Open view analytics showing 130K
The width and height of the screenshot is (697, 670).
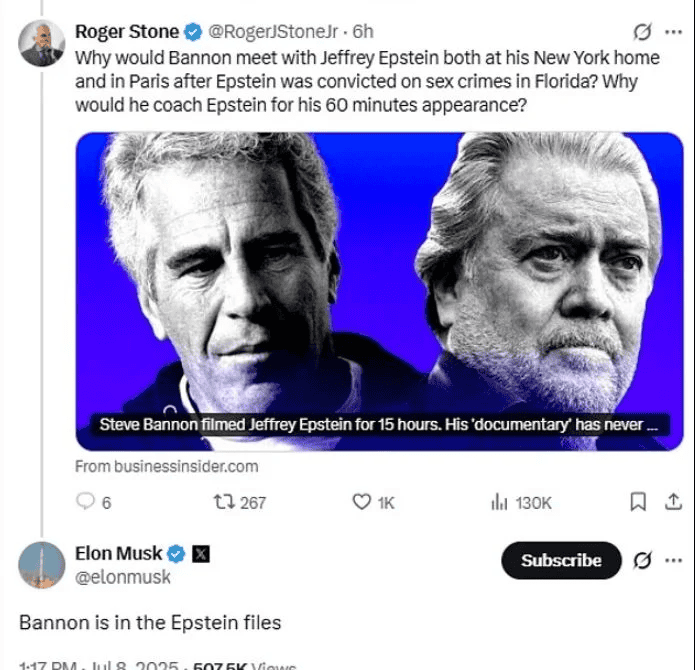pos(500,503)
